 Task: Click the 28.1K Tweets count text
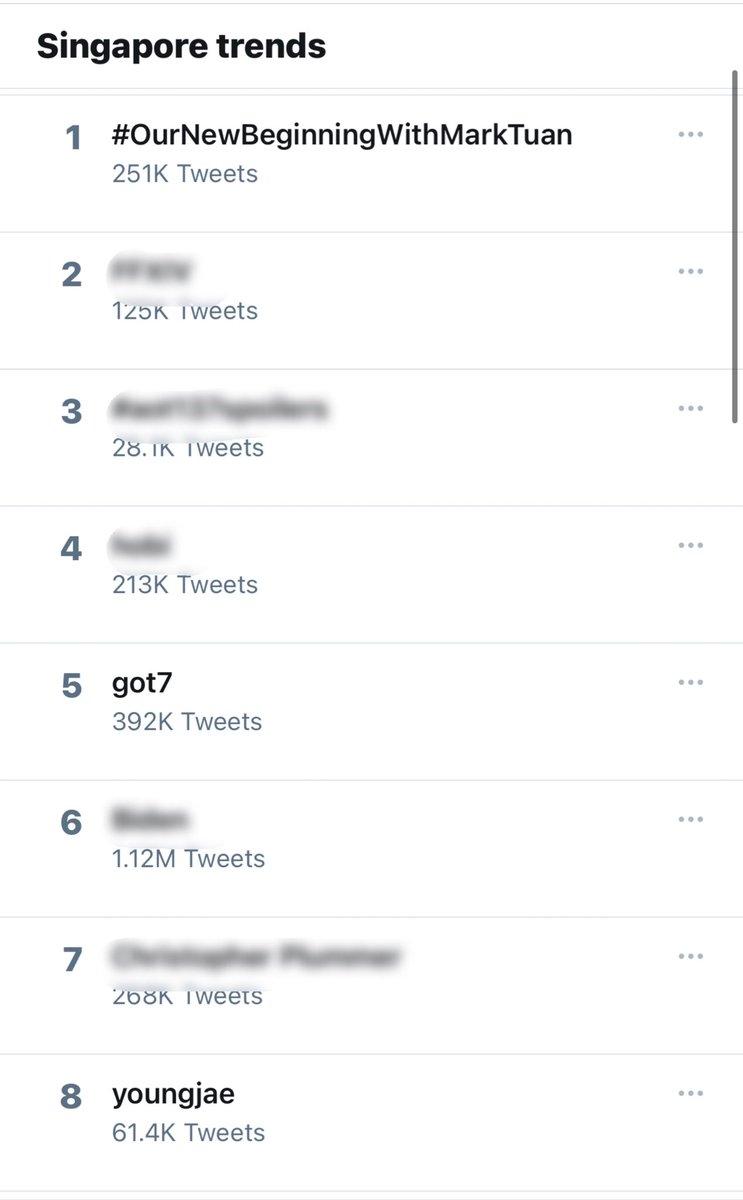pyautogui.click(x=188, y=448)
